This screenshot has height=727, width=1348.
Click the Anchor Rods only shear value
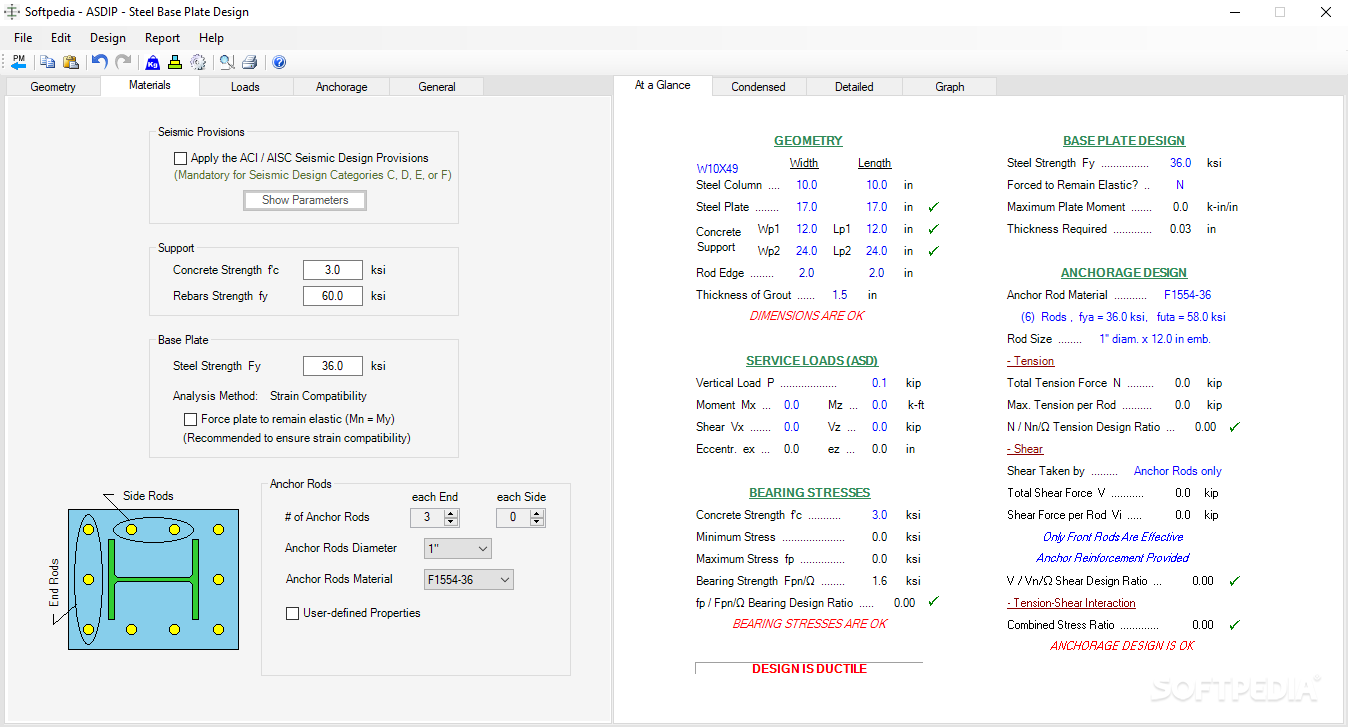click(x=1177, y=471)
